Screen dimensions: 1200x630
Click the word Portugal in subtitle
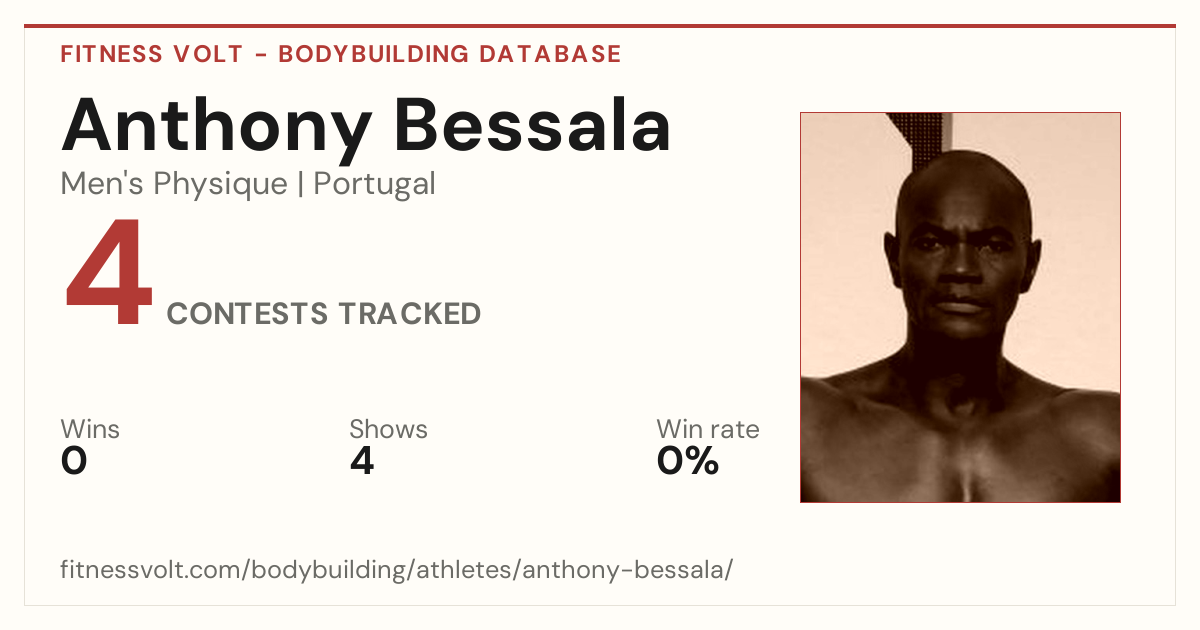tap(375, 184)
